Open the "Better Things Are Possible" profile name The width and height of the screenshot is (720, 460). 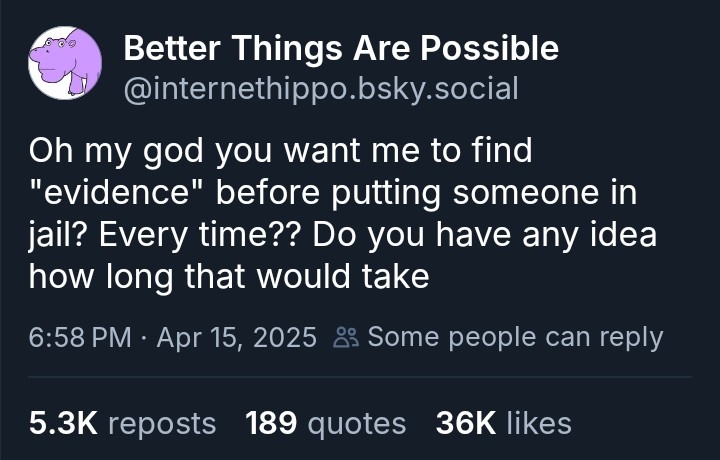340,47
